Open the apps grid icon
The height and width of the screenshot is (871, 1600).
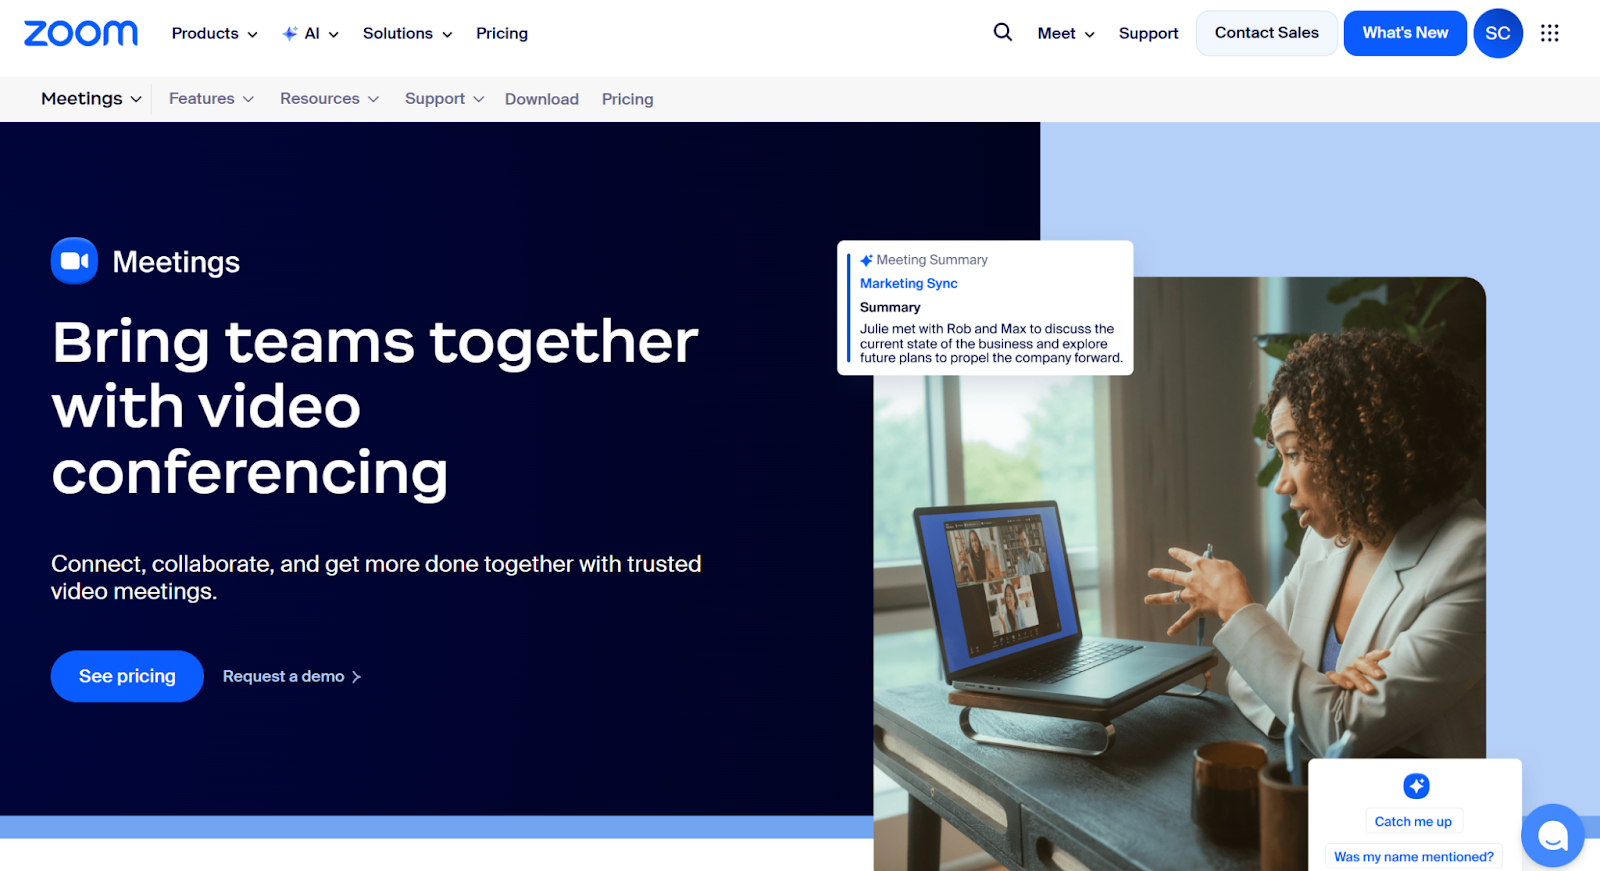[1549, 33]
